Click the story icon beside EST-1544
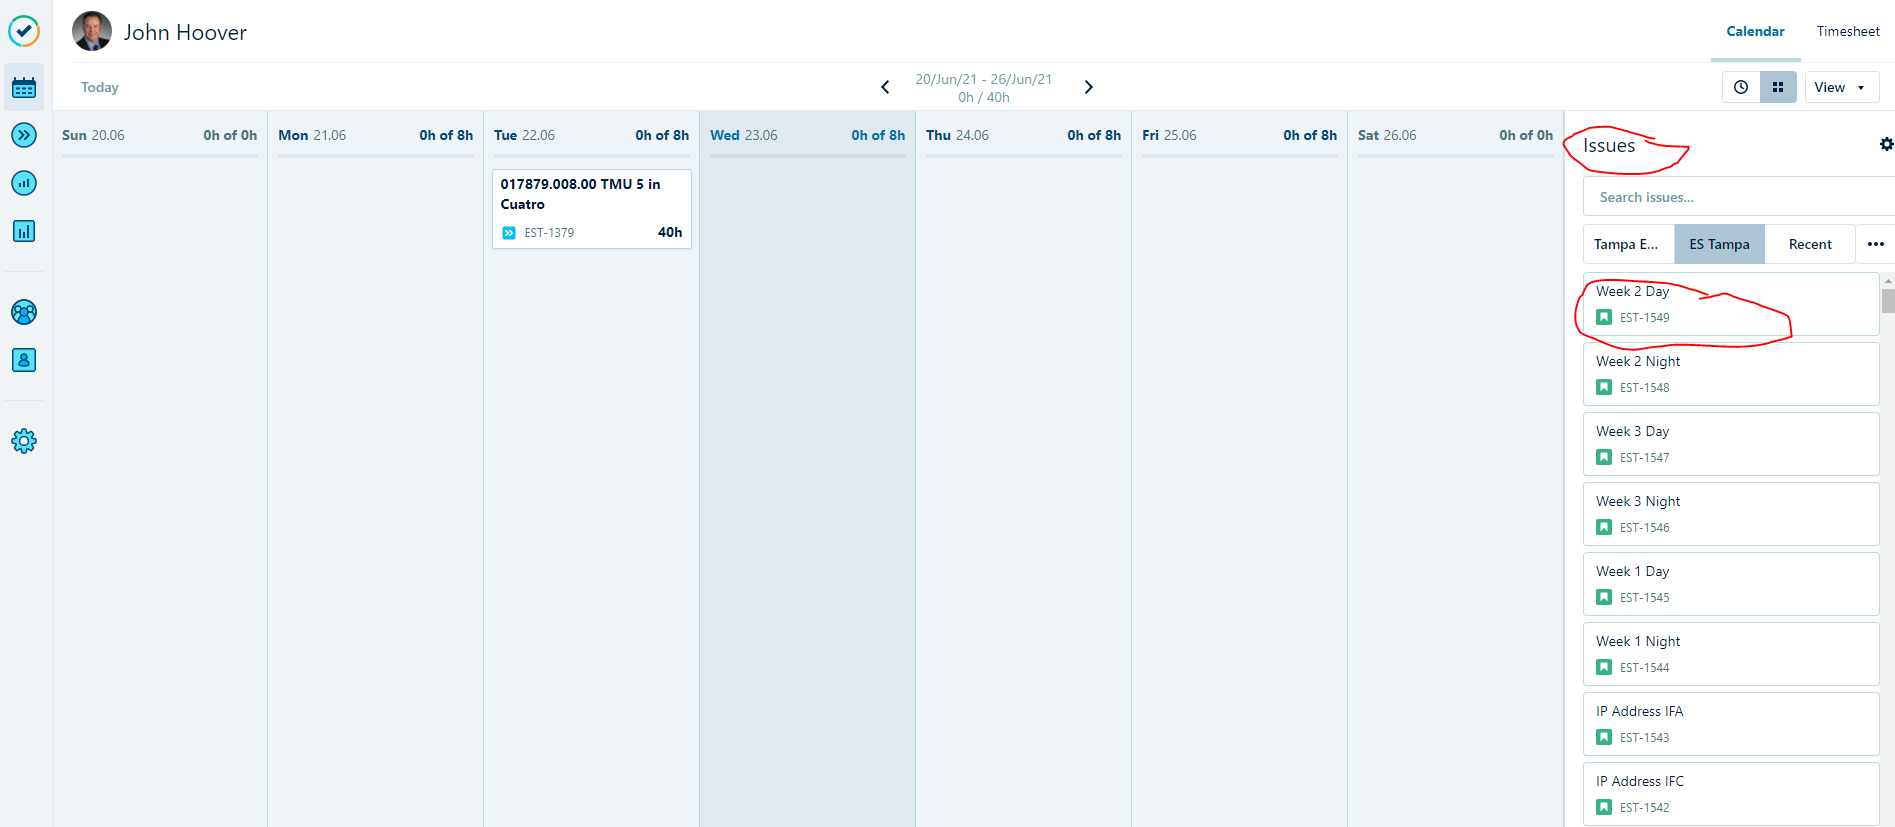Screen dimensions: 1895x827 point(1604,667)
